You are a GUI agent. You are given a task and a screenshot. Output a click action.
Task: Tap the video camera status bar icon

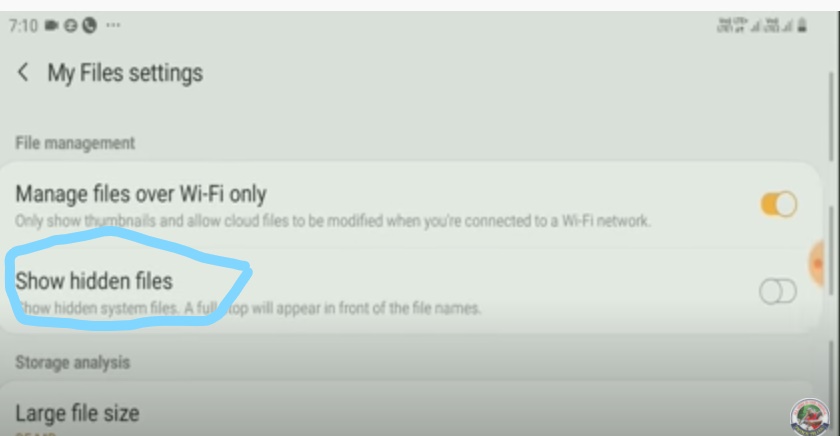(x=51, y=25)
